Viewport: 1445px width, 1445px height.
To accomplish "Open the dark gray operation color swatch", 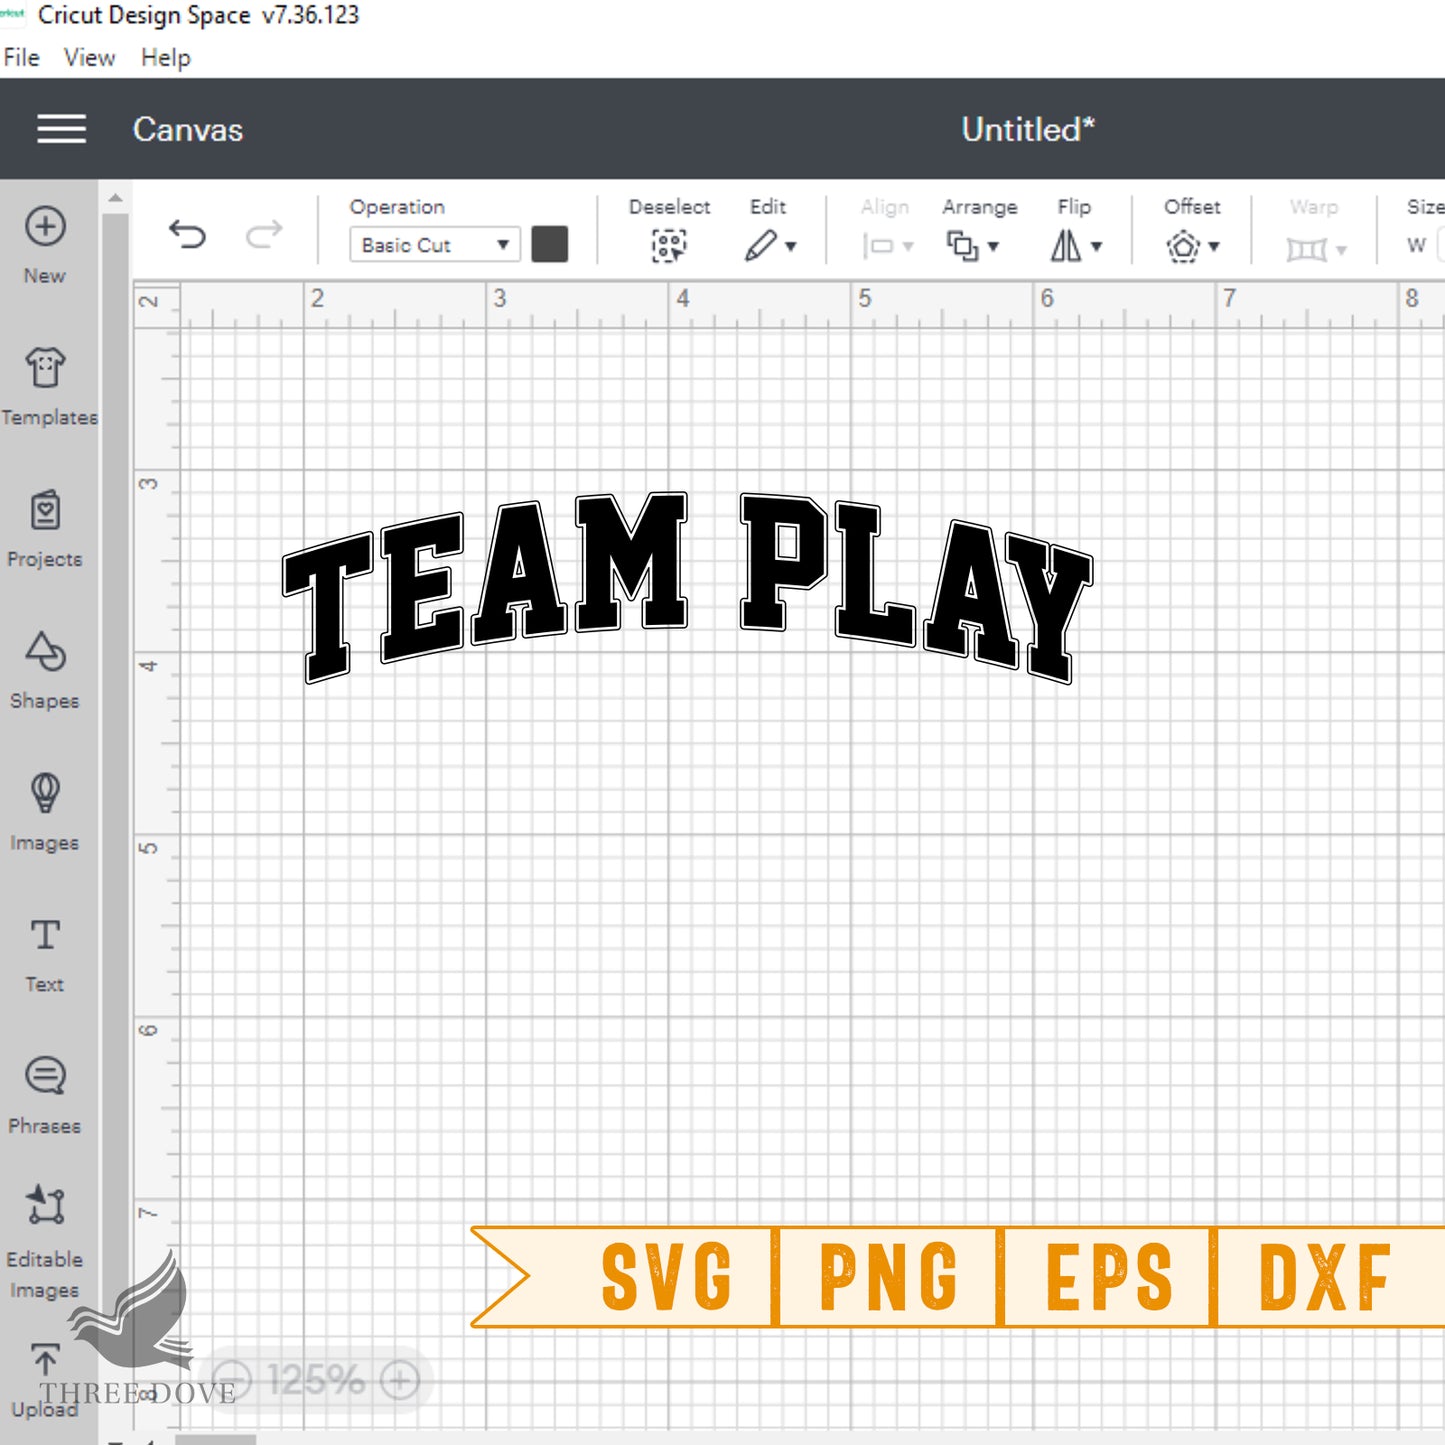I will click(x=550, y=244).
